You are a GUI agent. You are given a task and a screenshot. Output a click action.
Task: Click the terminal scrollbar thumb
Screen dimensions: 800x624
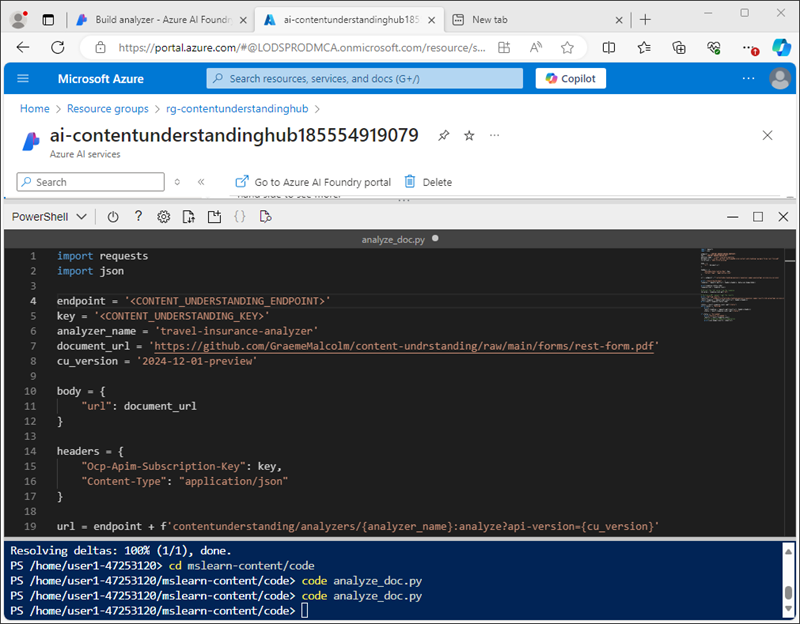(788, 592)
